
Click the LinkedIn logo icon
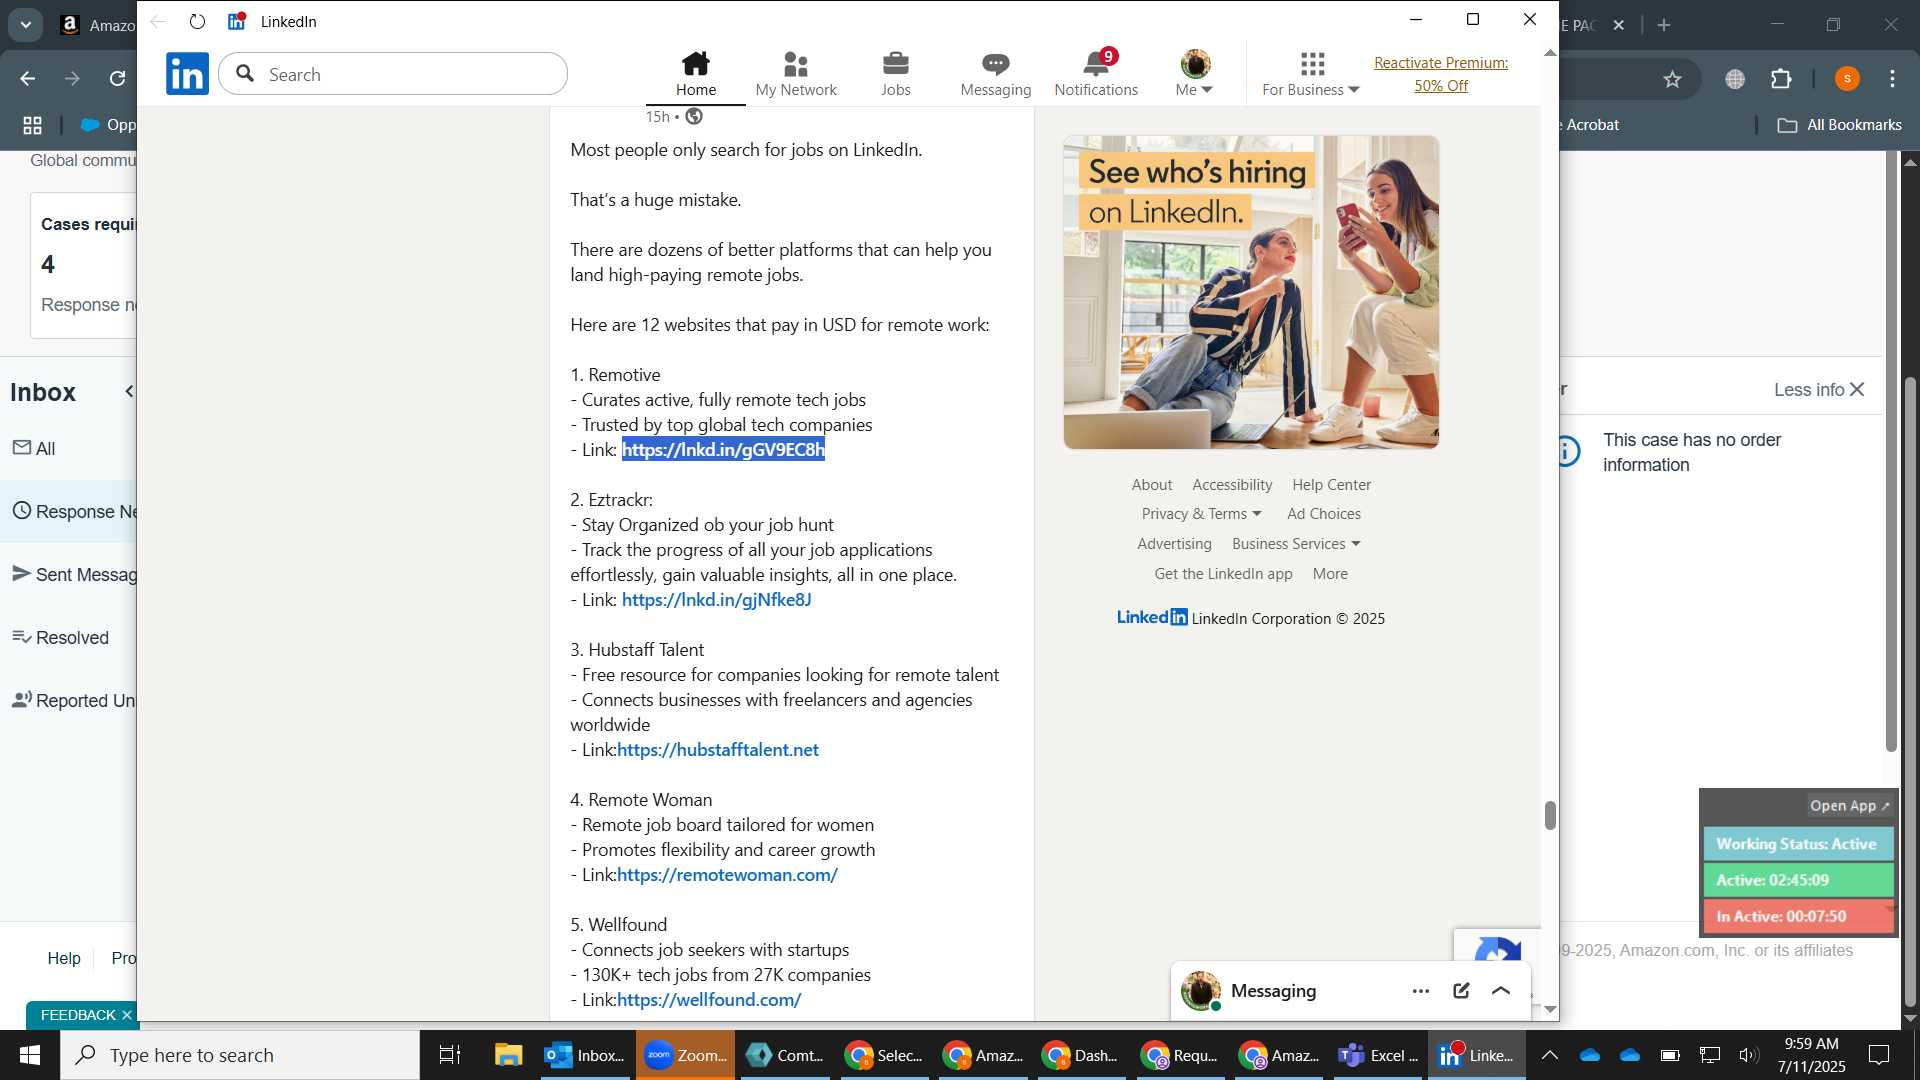(187, 74)
